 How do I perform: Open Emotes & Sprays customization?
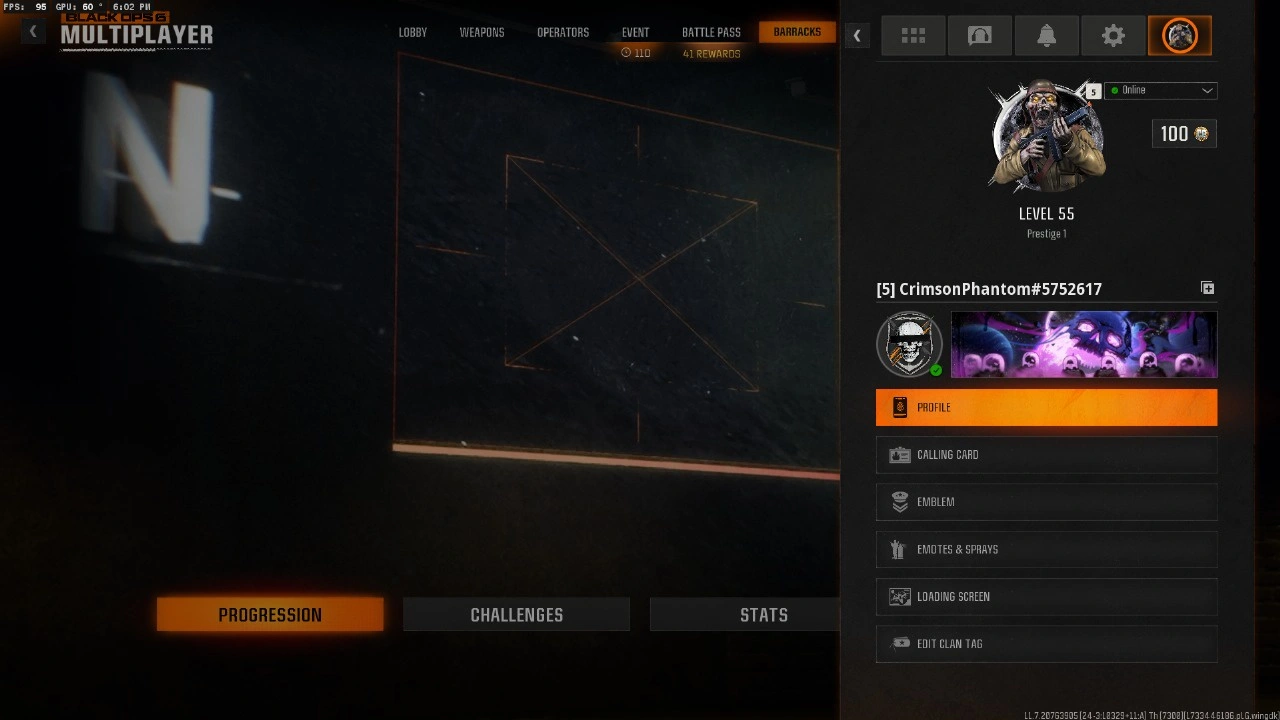(x=1046, y=549)
